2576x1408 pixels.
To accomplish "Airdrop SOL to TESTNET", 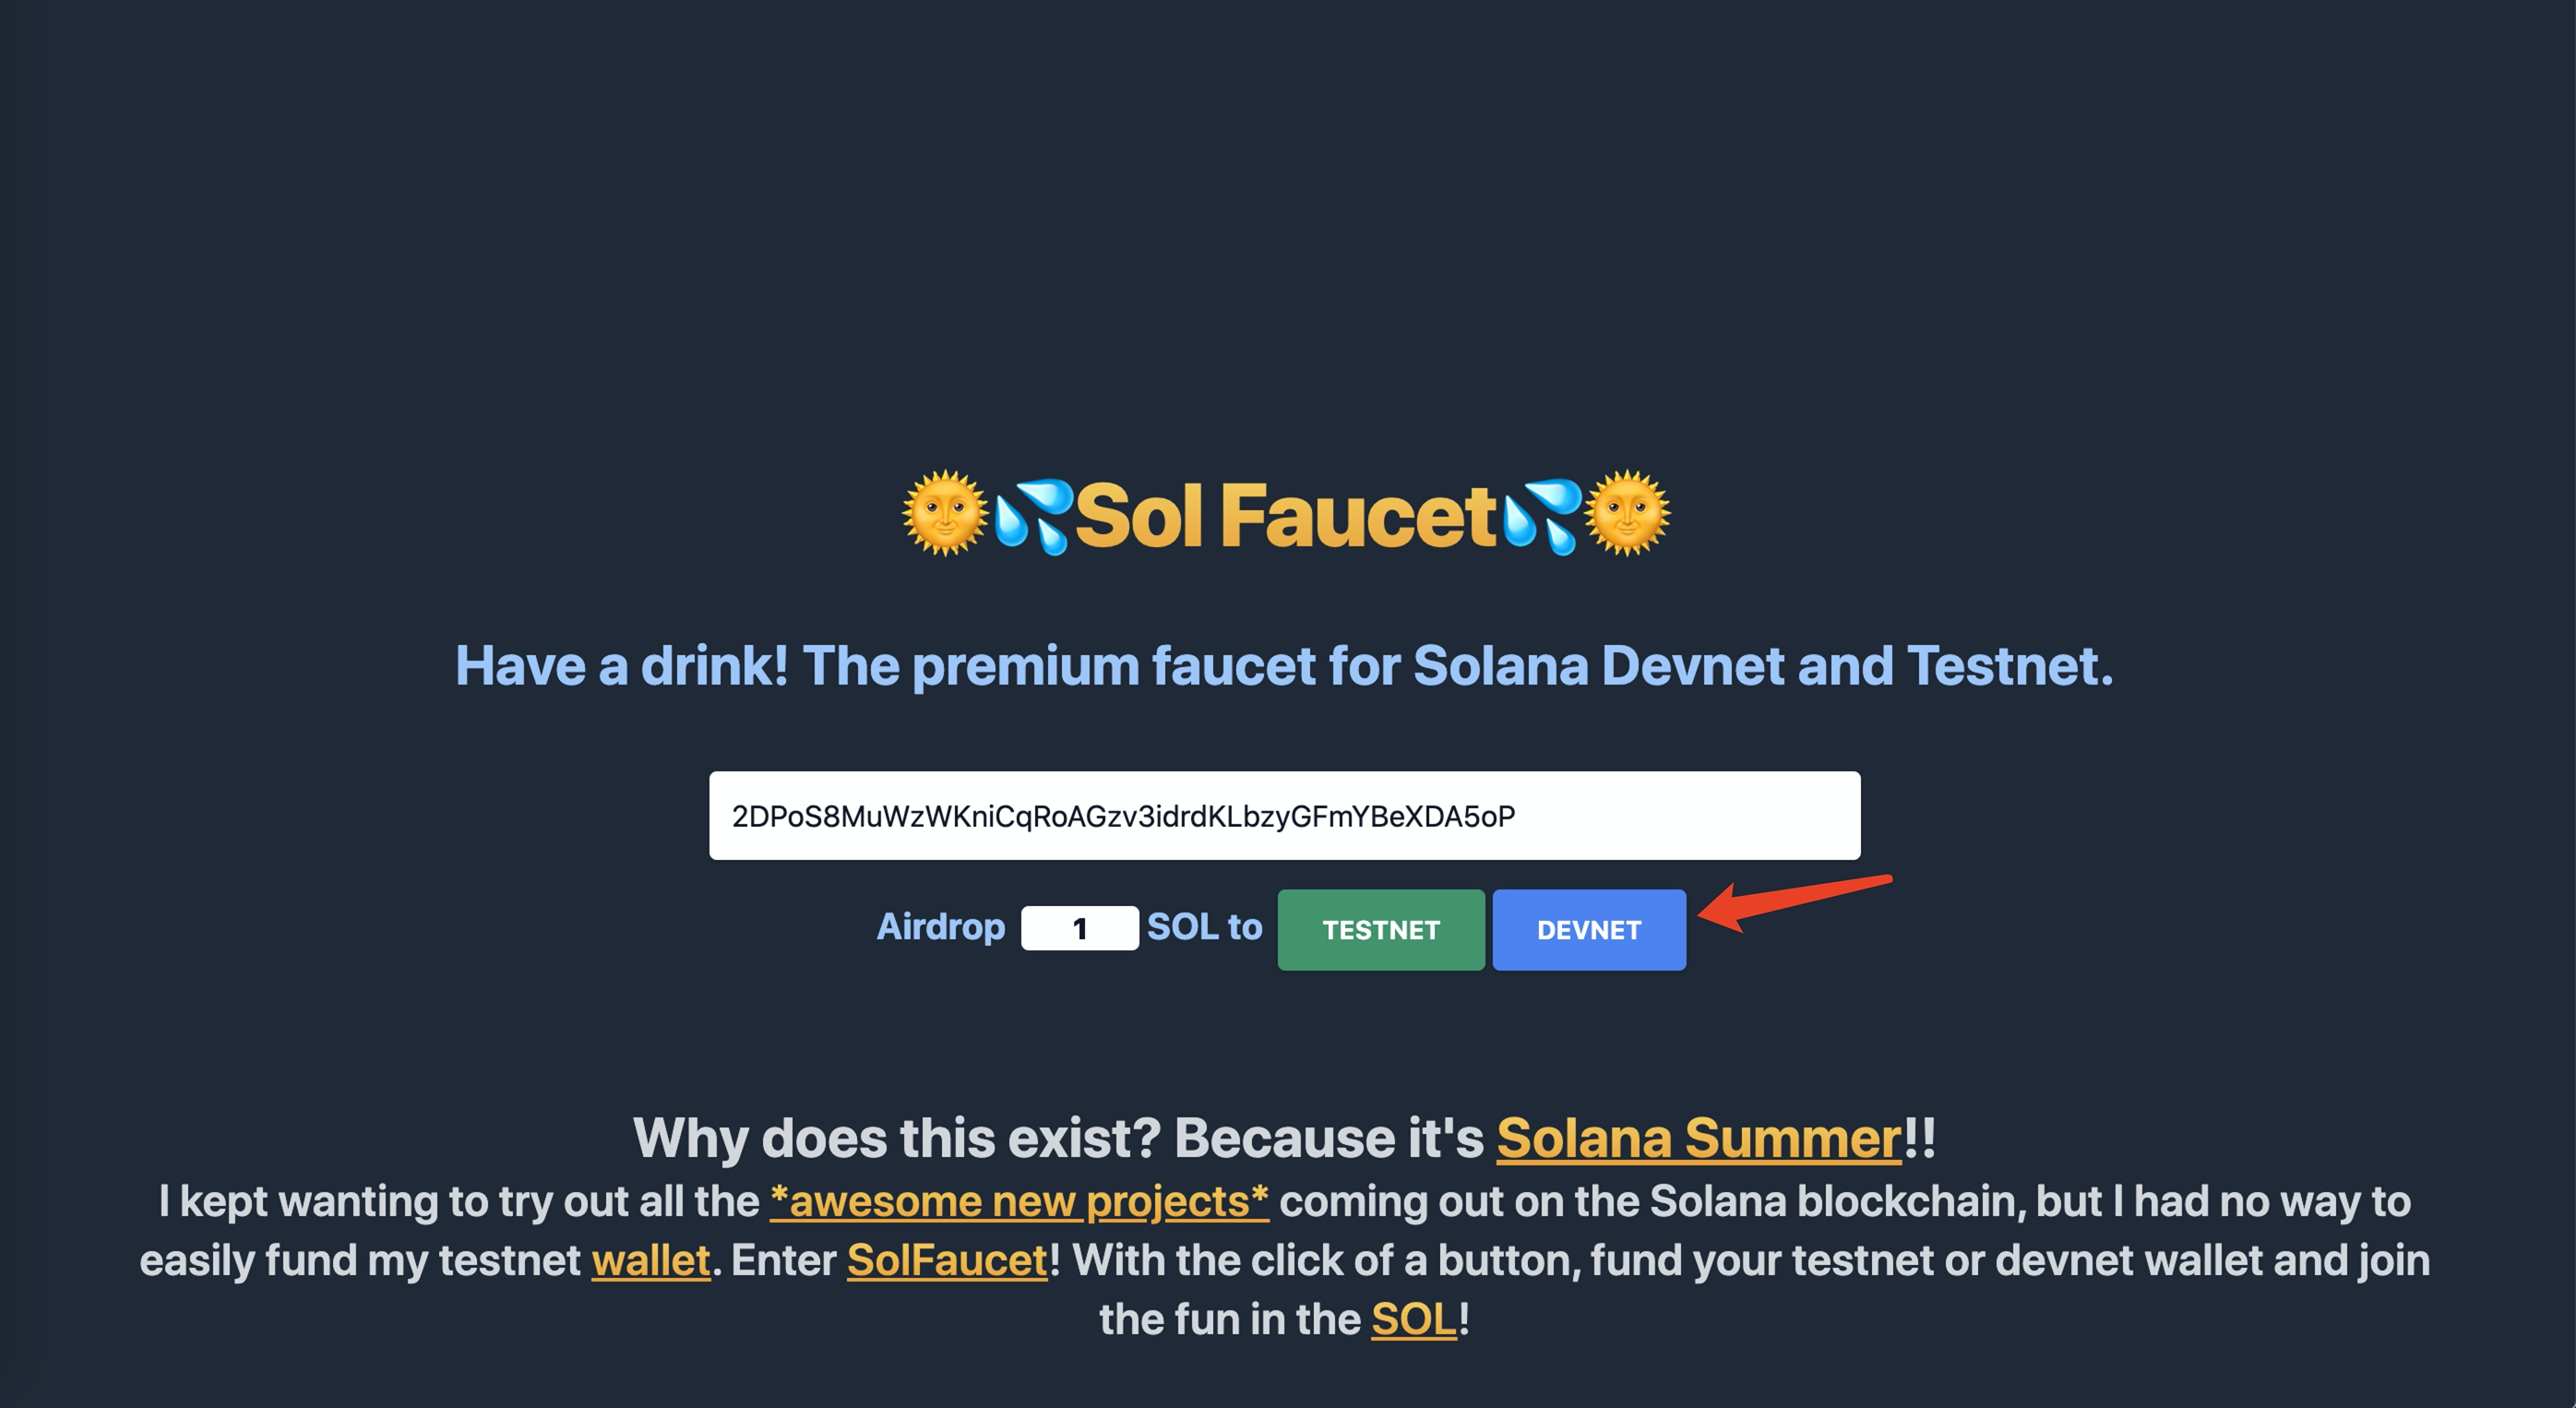I will pos(1380,930).
